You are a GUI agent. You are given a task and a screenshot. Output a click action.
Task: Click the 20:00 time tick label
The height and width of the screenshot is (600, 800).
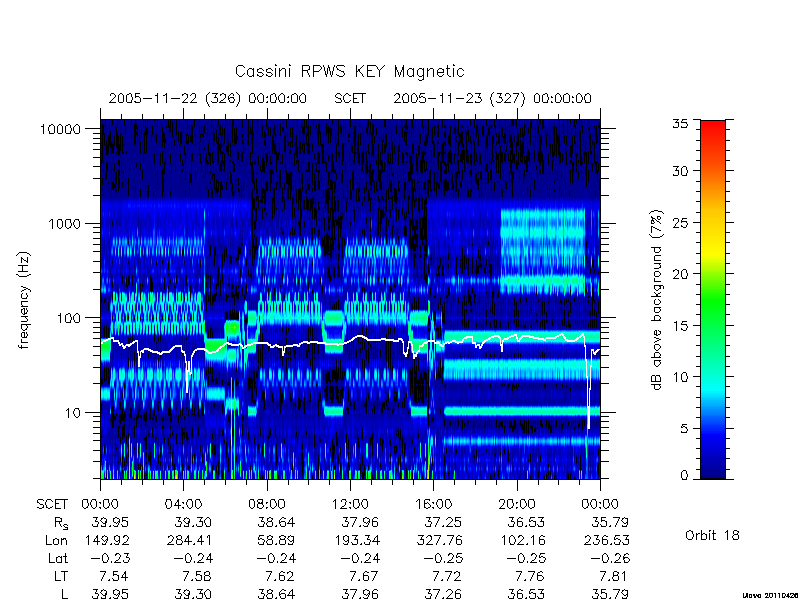pyautogui.click(x=517, y=504)
